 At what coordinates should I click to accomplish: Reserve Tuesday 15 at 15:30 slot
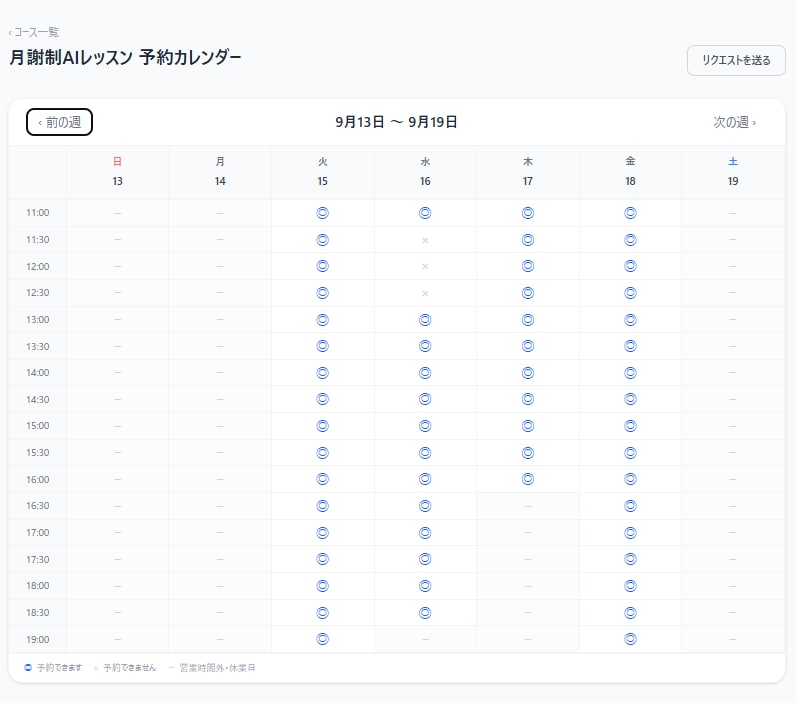[322, 453]
